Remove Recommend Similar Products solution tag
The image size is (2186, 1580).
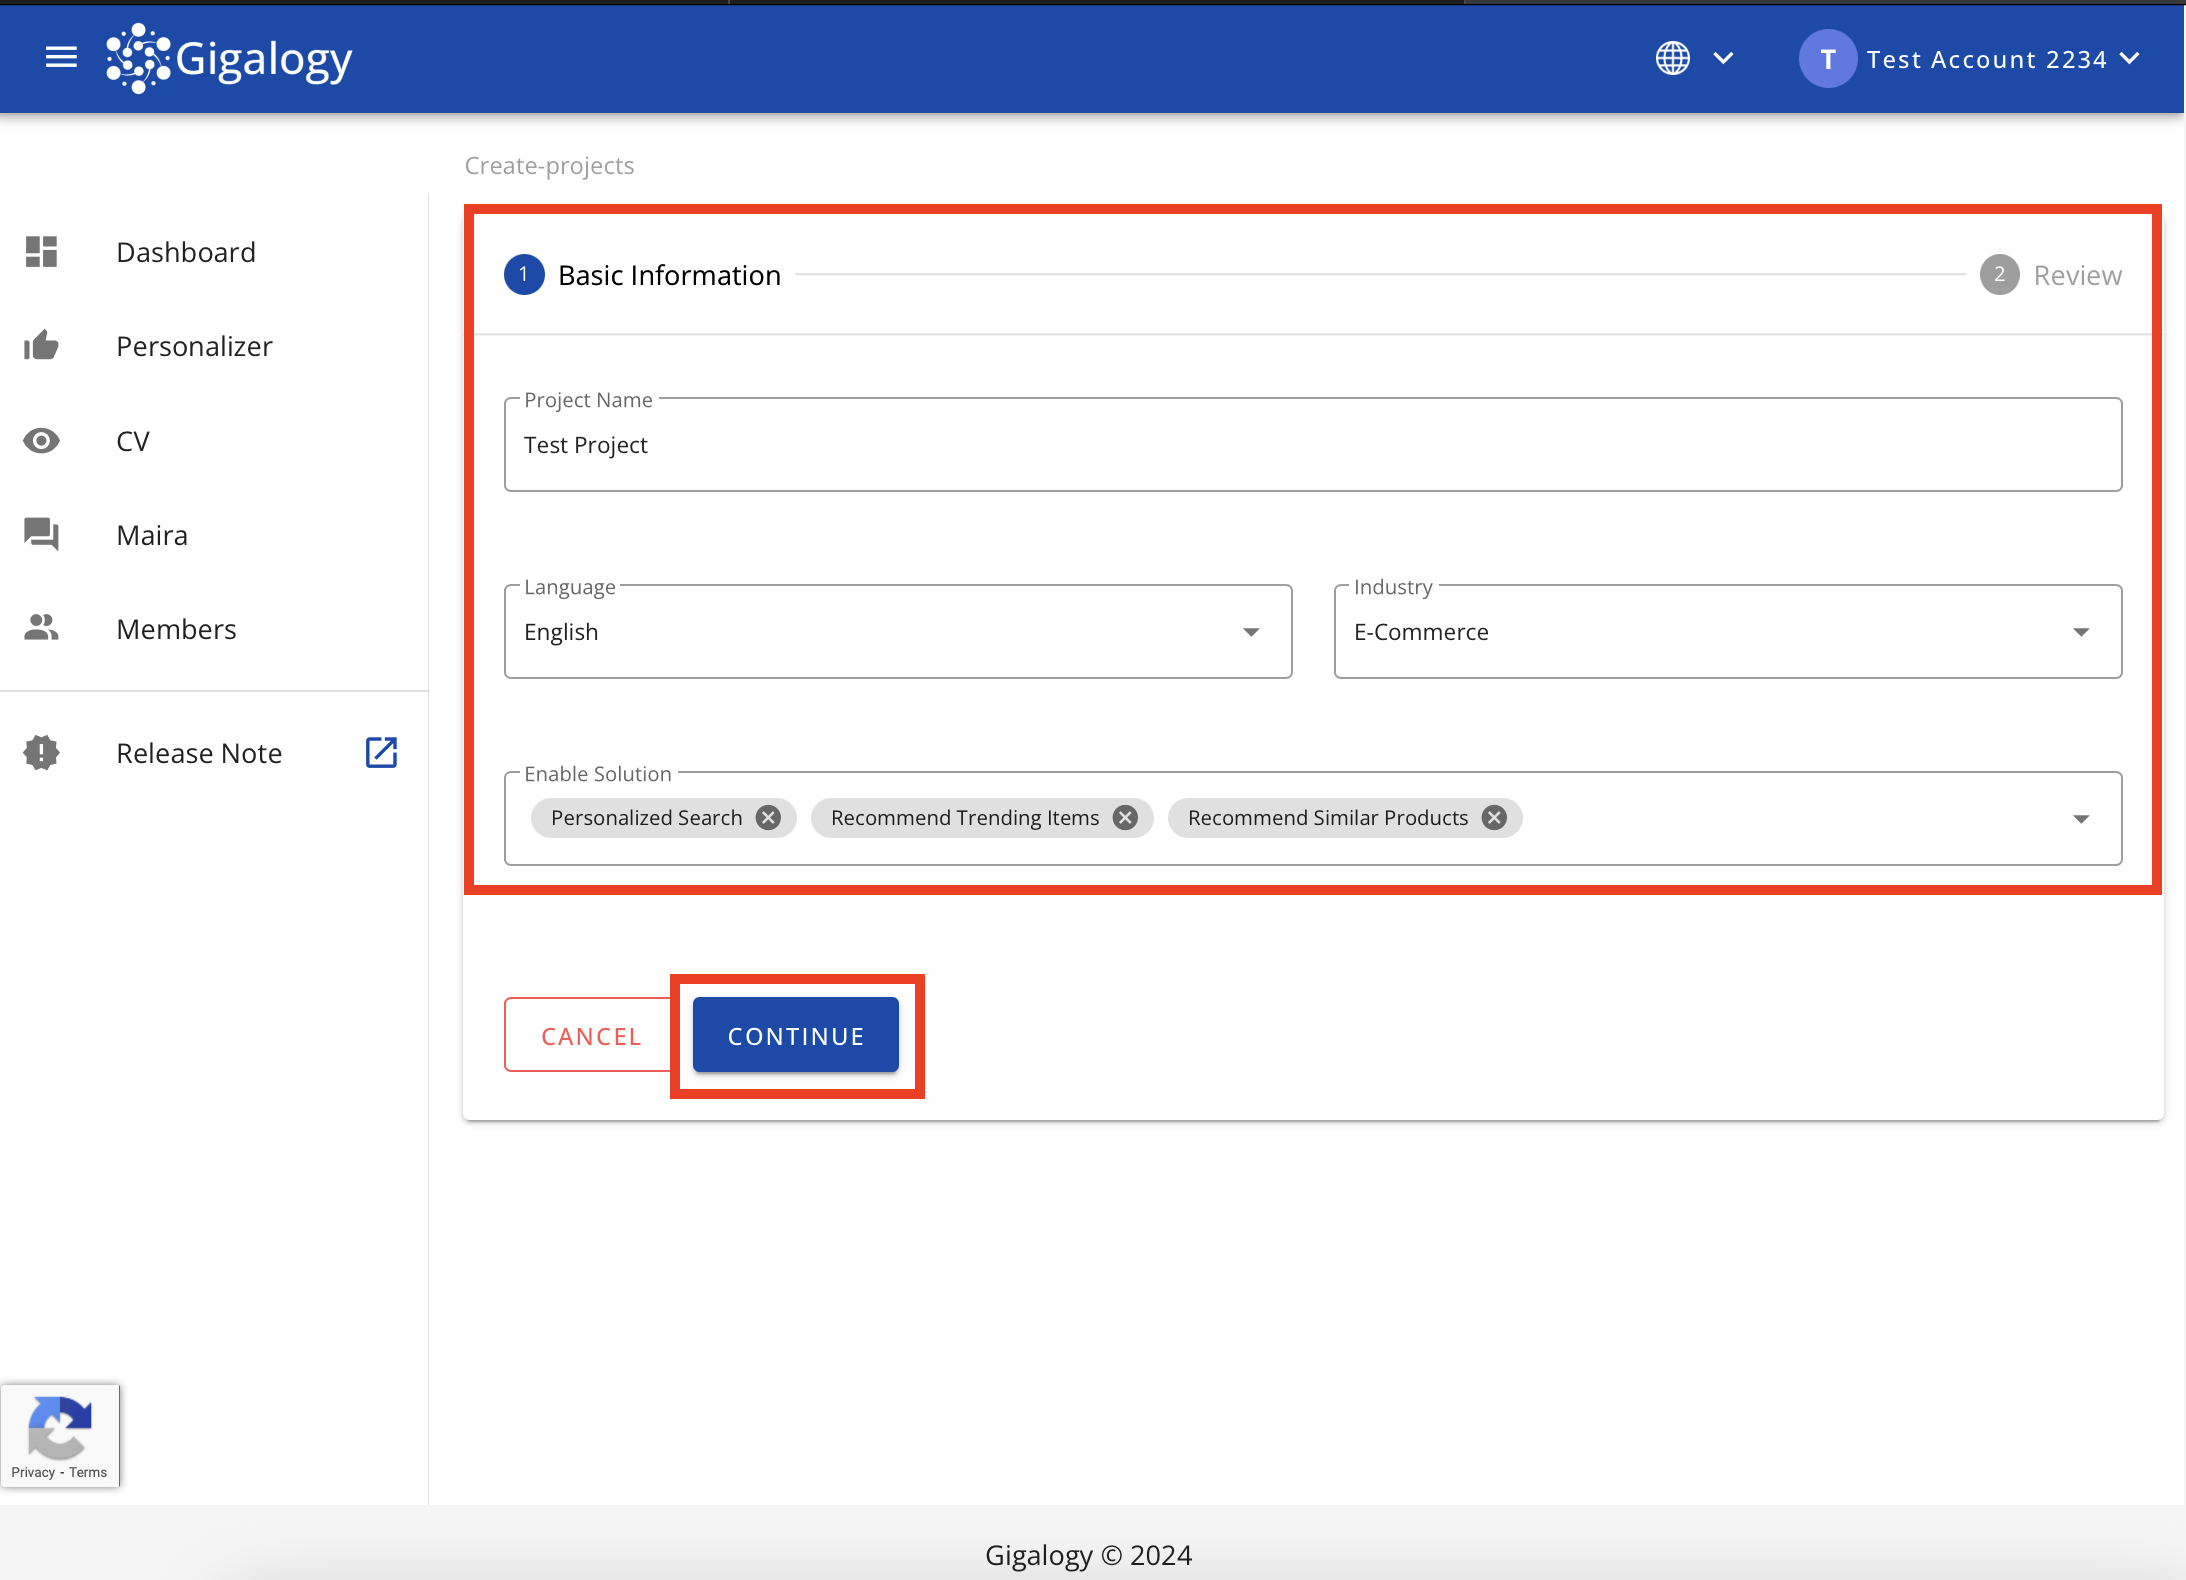pyautogui.click(x=1494, y=818)
